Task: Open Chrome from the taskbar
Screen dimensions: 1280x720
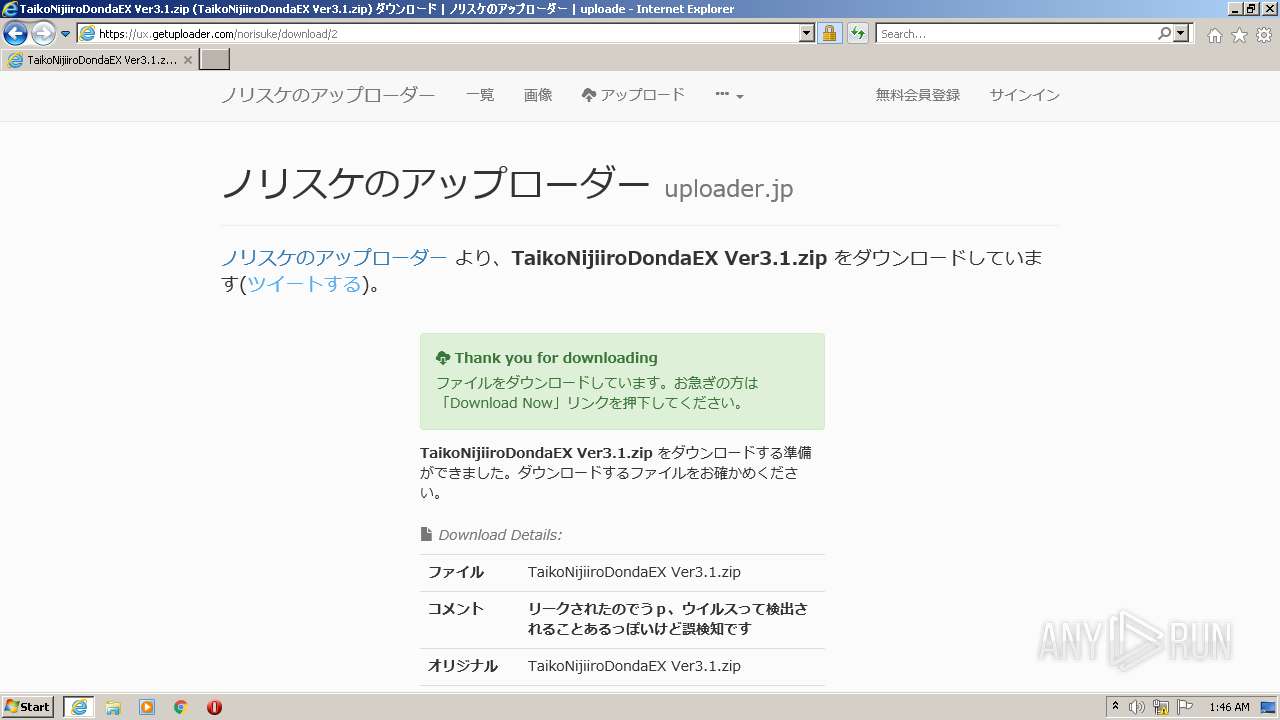Action: pyautogui.click(x=181, y=707)
